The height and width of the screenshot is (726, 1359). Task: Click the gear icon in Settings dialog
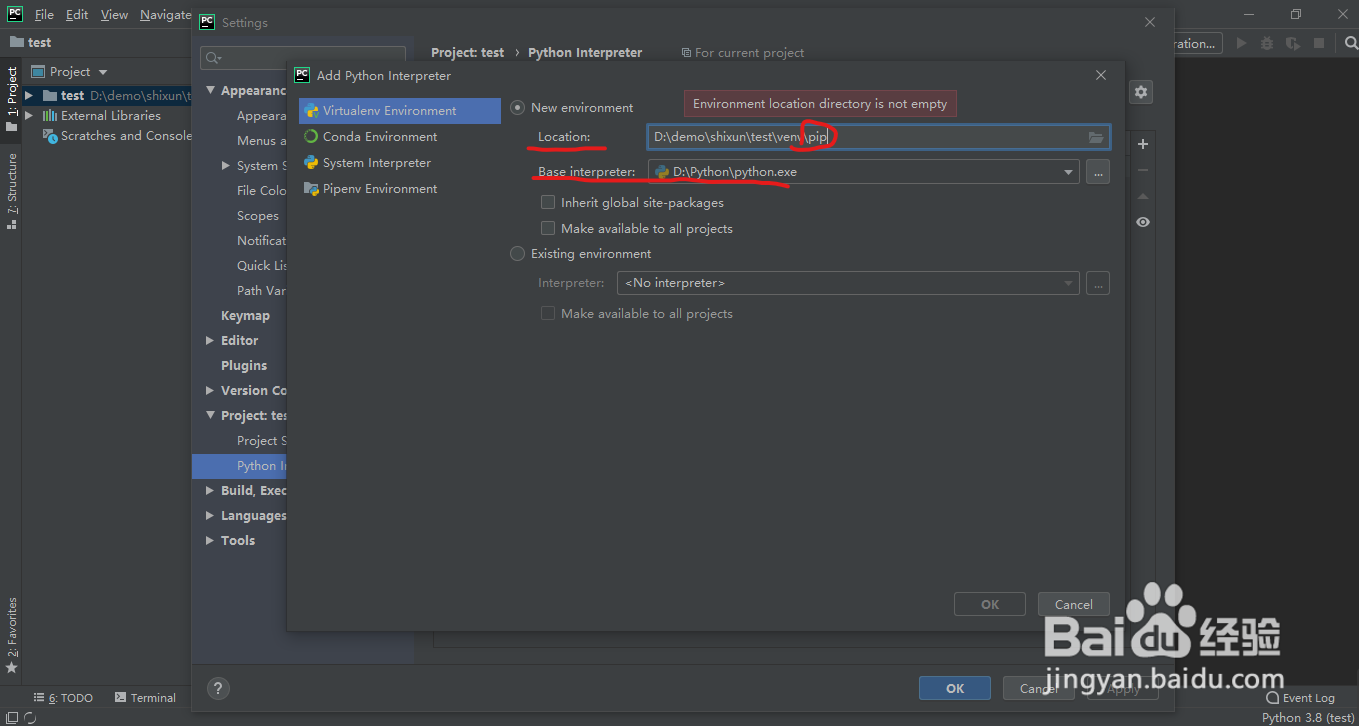click(x=1141, y=92)
